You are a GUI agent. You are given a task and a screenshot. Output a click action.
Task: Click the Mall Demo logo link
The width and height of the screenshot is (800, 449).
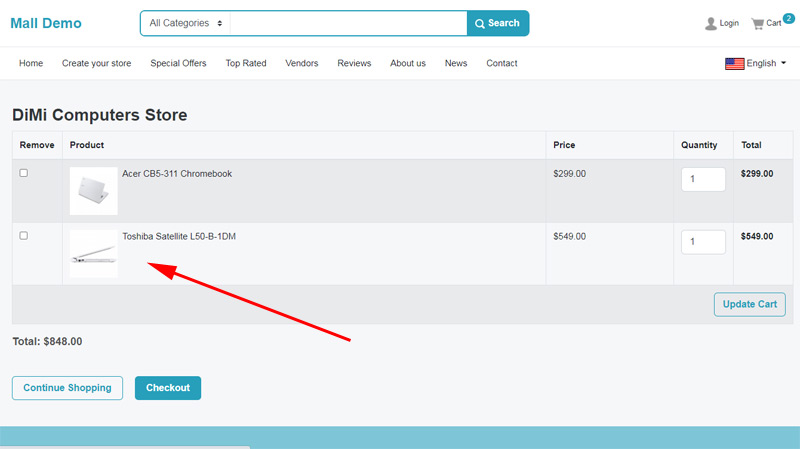pyautogui.click(x=46, y=23)
